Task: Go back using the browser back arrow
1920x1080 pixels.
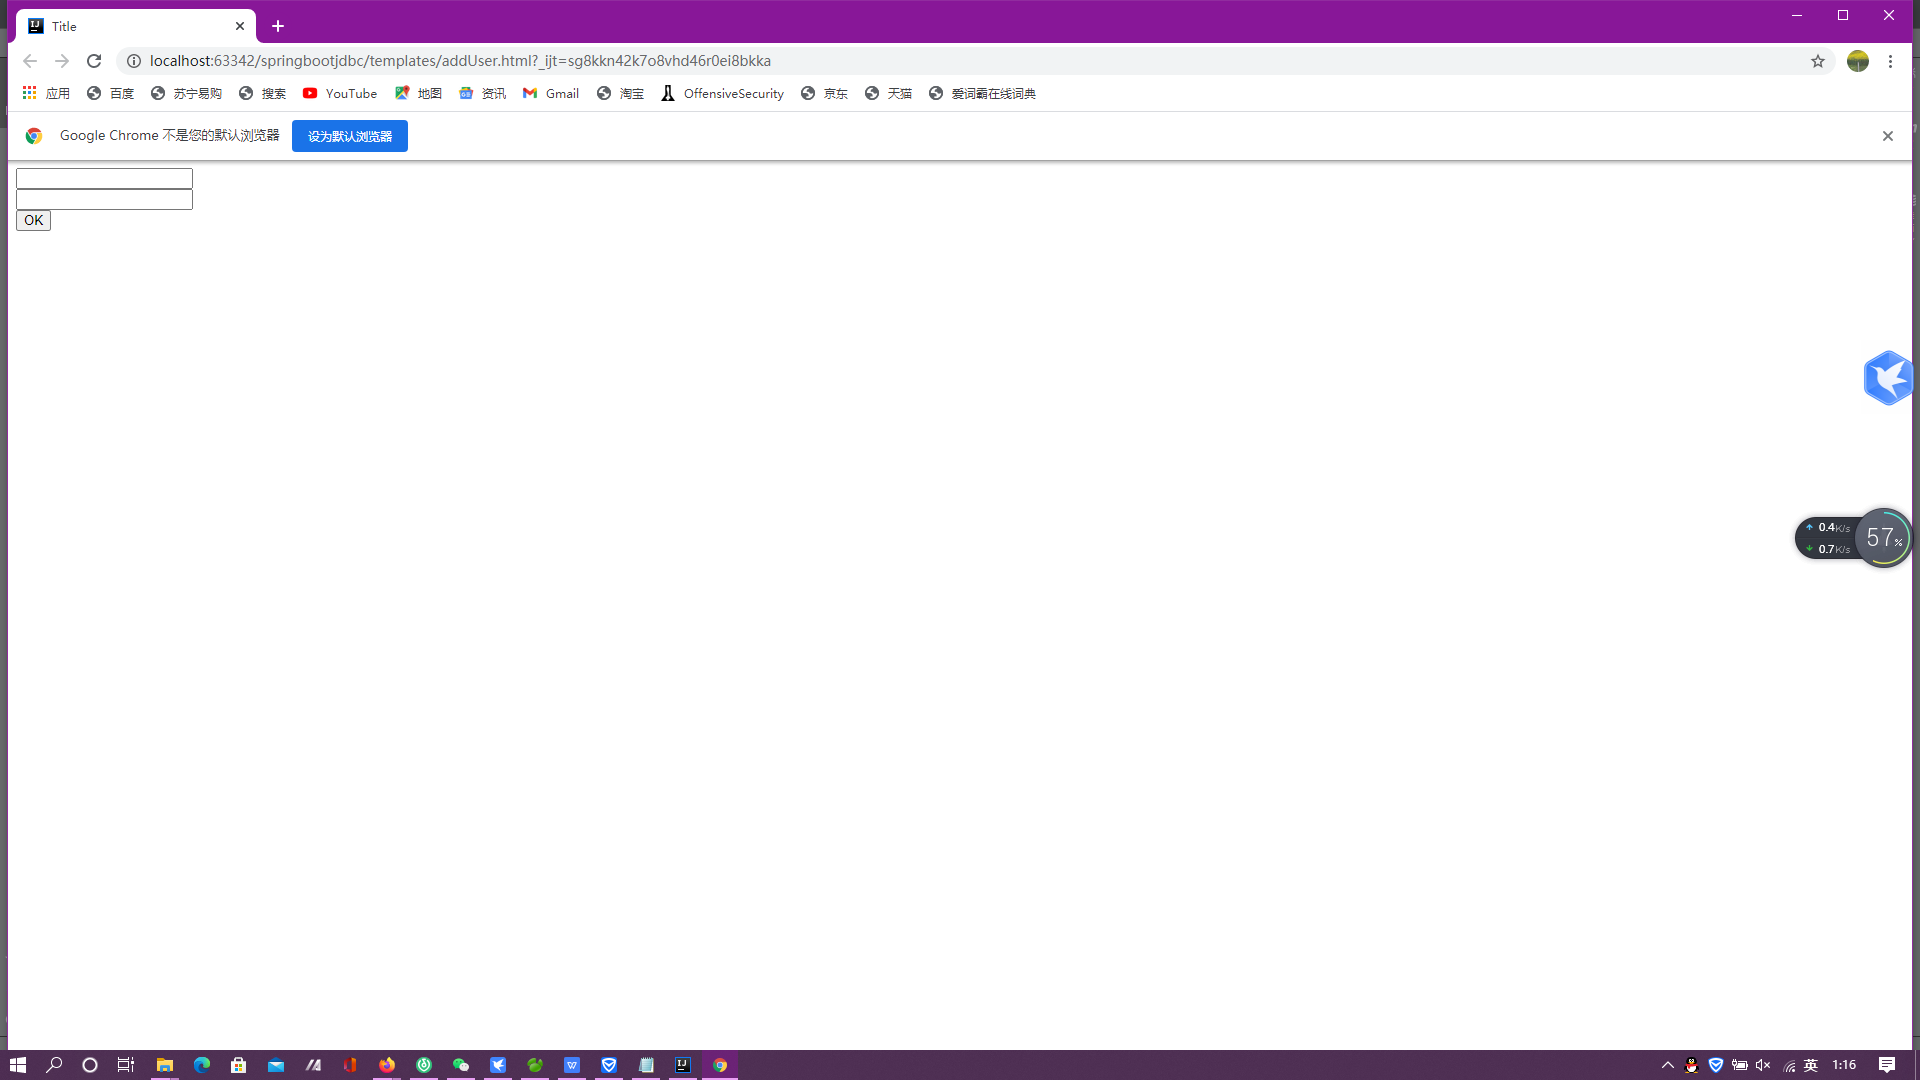Action: point(30,61)
